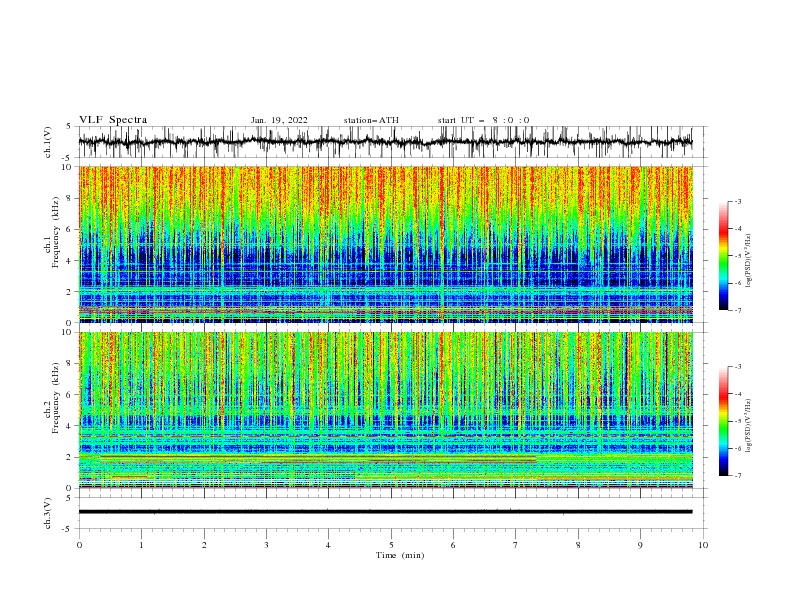Click the "10" kHz tick of ch.2 panel

[68, 332]
